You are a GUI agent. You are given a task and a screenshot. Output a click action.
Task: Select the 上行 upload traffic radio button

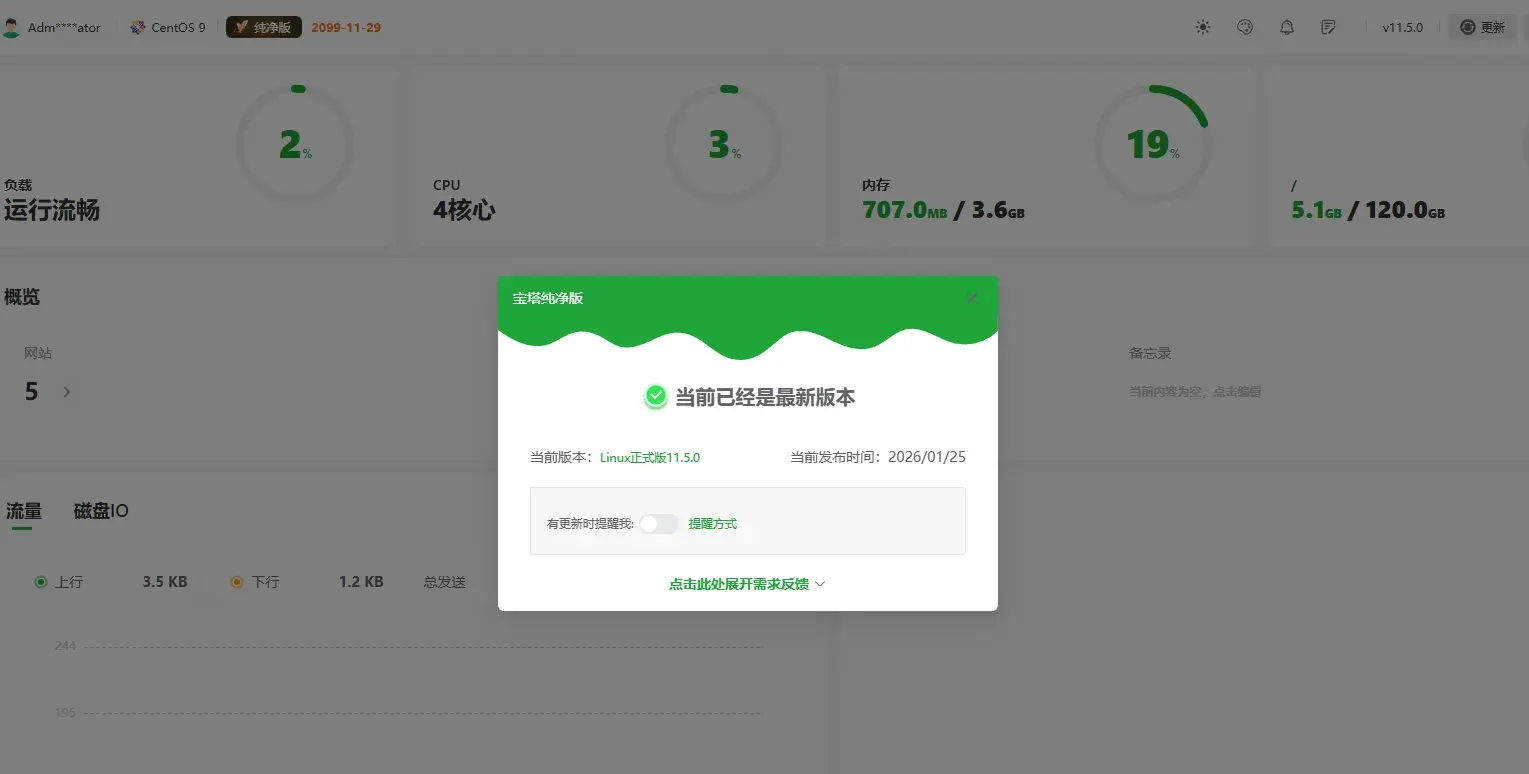pos(41,581)
